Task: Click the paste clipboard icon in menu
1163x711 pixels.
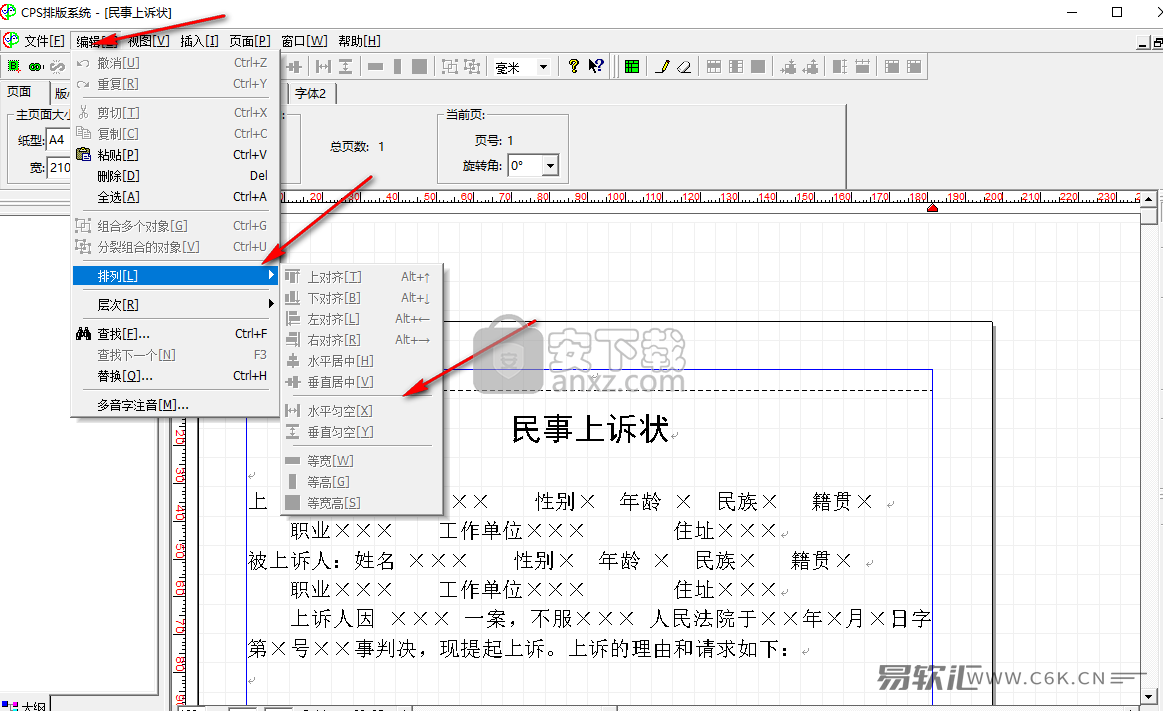Action: [x=83, y=154]
